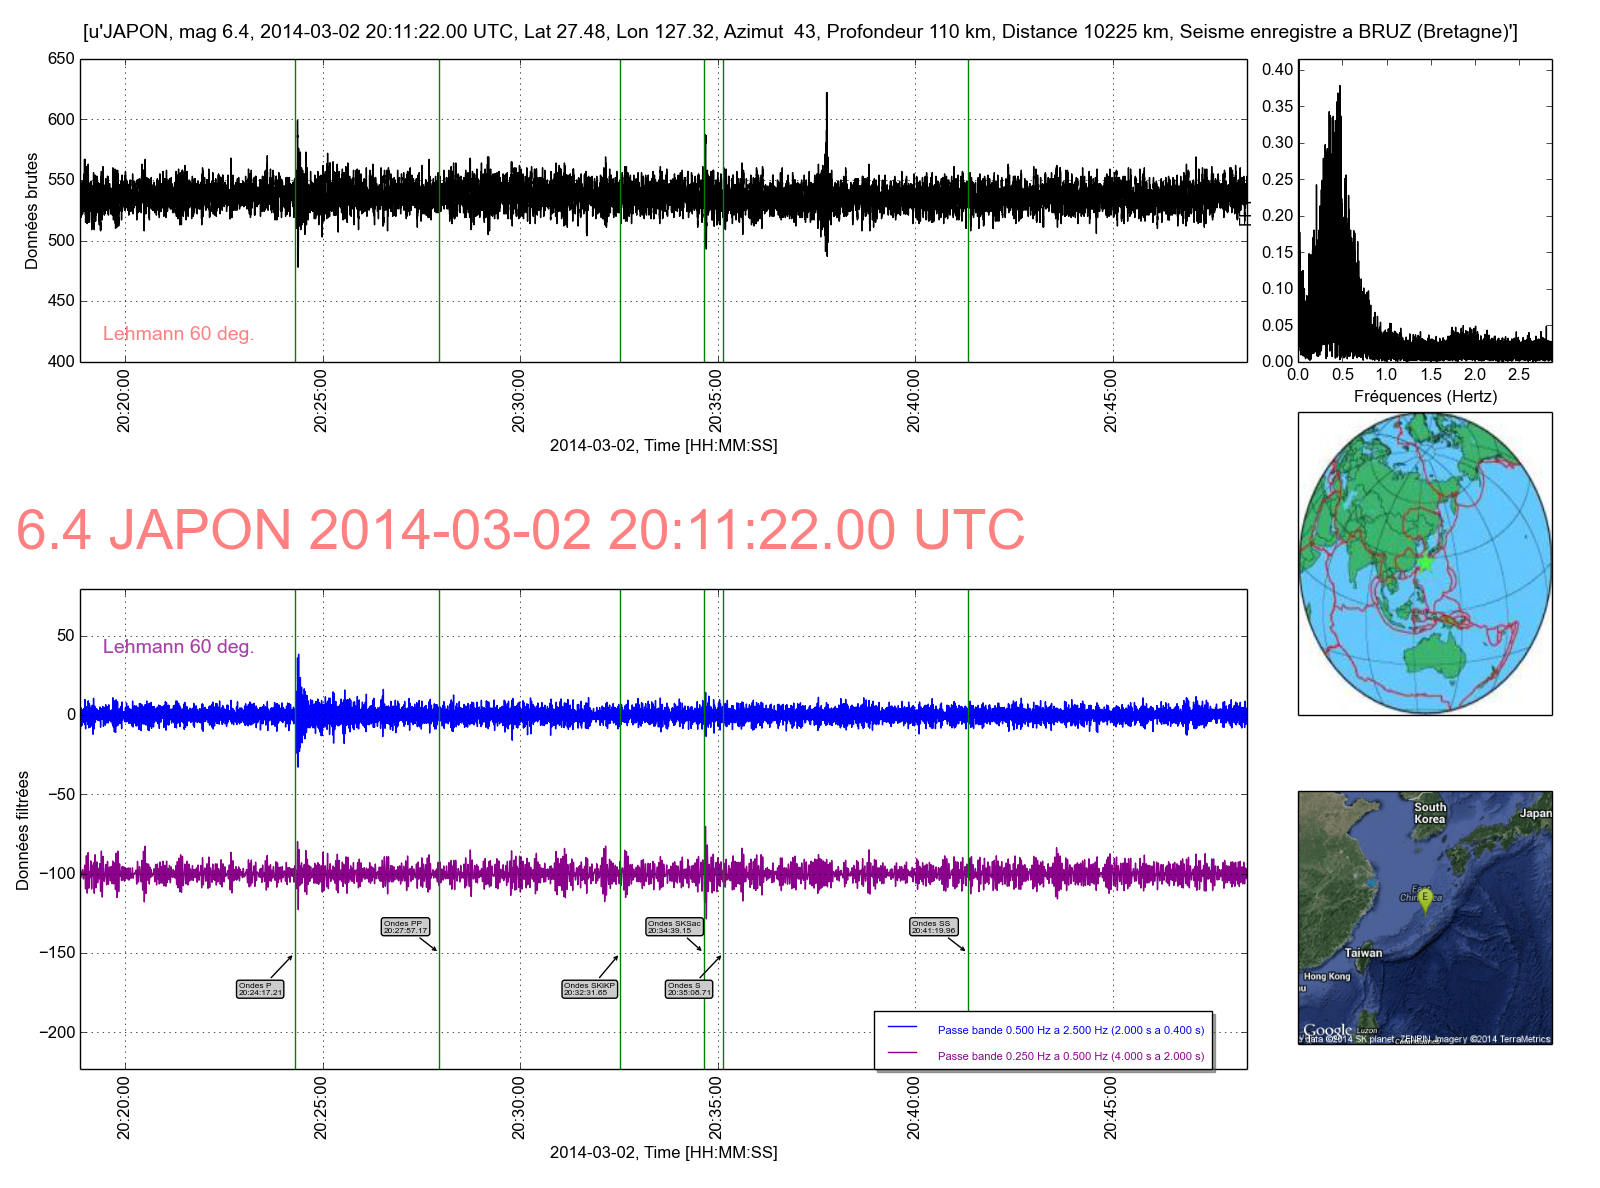Click the Ondes SS annotation box
Viewport: 1600px width, 1188px height.
pyautogui.click(x=934, y=927)
